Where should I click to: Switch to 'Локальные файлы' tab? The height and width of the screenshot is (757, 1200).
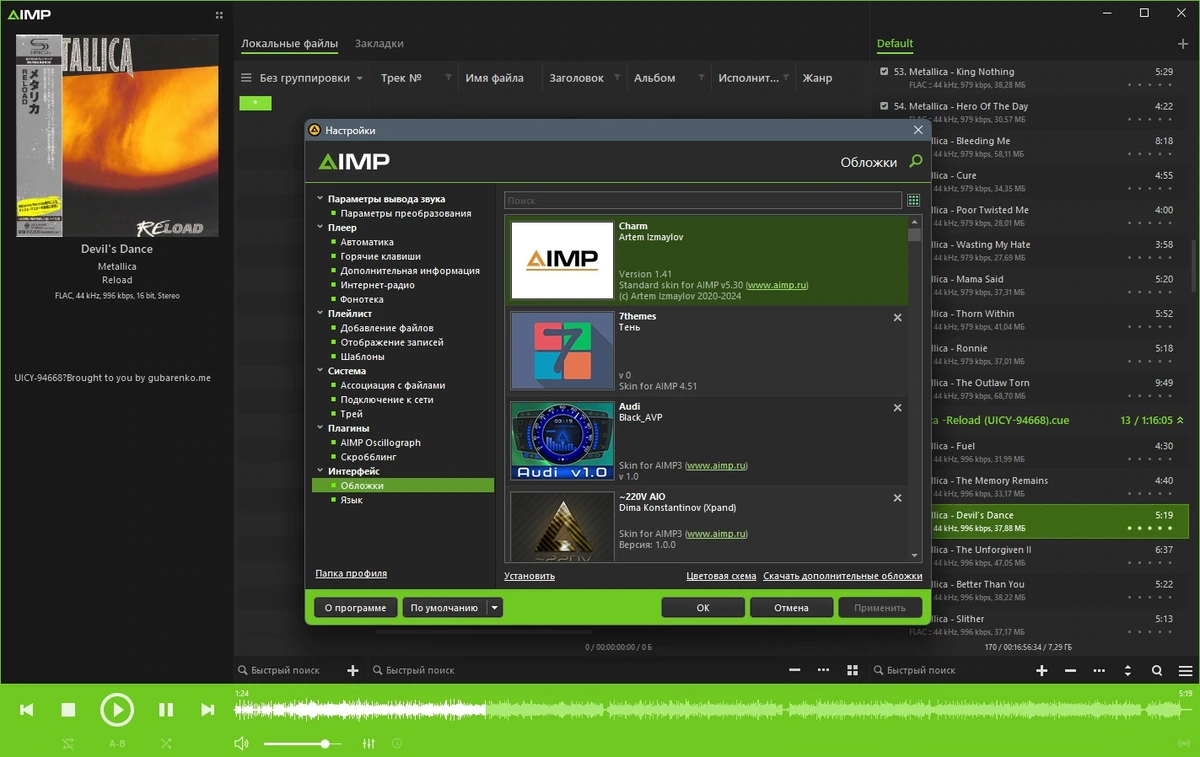point(289,44)
